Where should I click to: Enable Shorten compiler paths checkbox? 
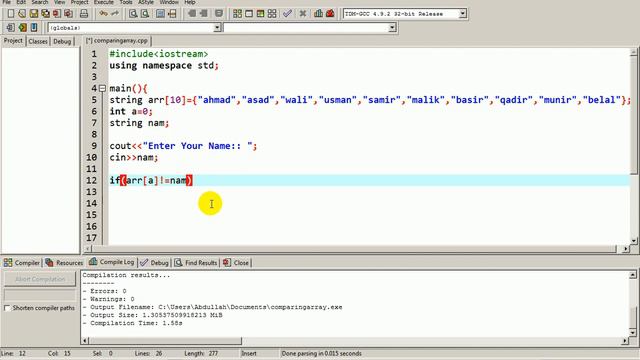point(7,308)
